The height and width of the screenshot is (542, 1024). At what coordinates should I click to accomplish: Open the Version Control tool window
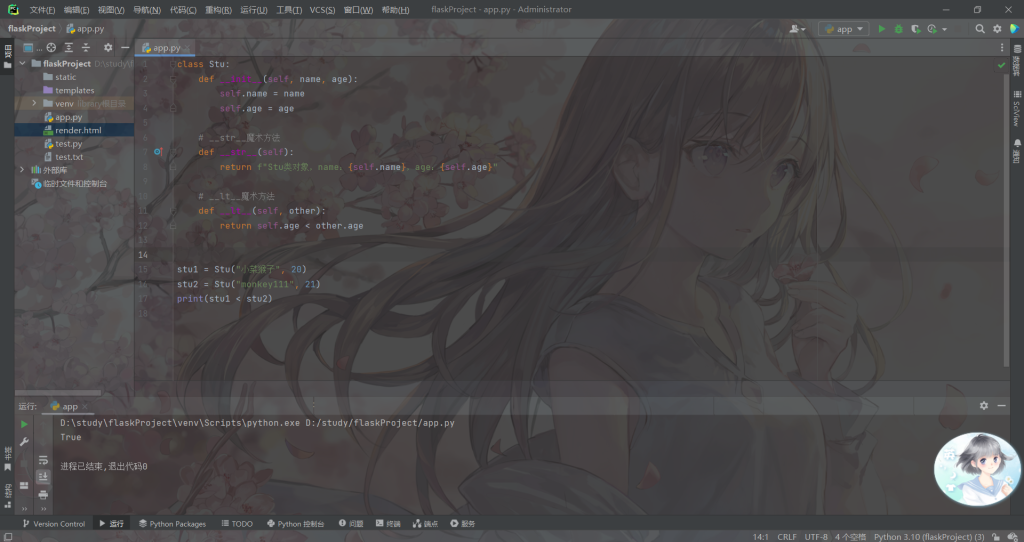click(53, 523)
